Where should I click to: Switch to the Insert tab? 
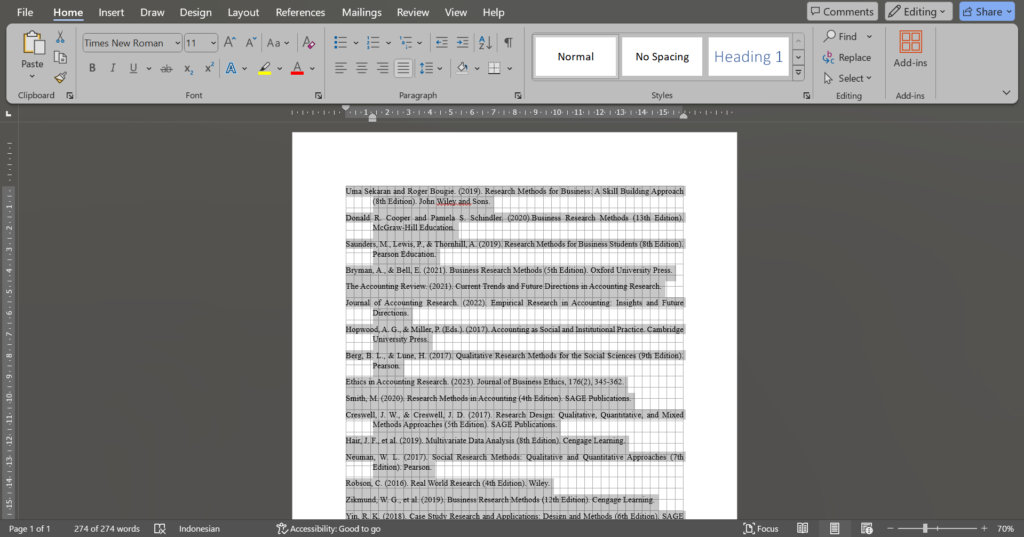coord(111,12)
